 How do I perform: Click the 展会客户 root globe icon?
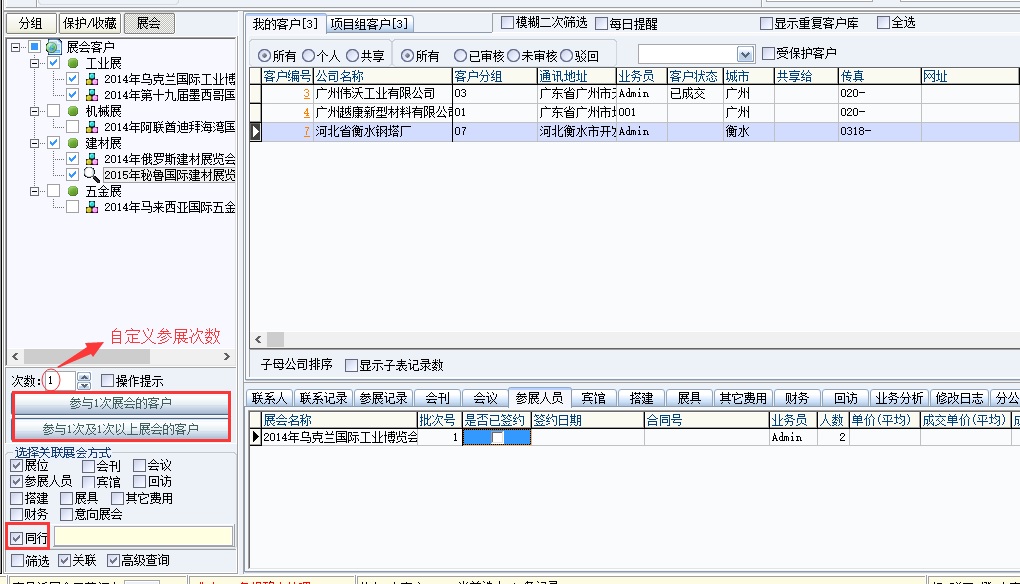pos(53,47)
